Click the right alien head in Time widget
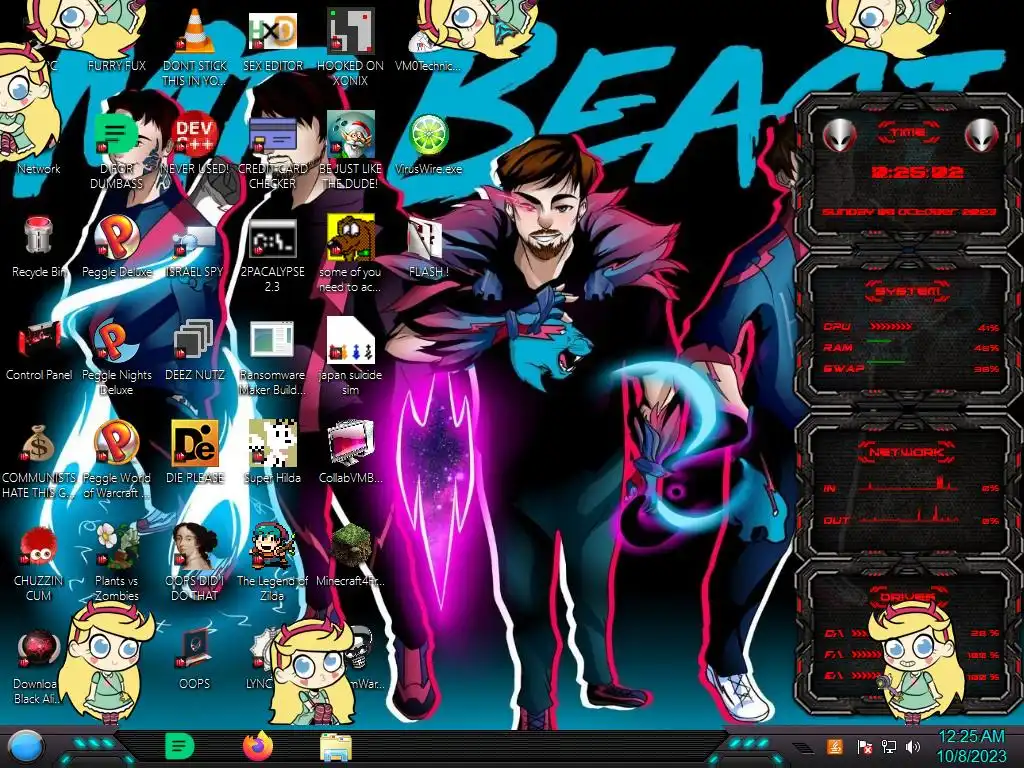Viewport: 1024px width, 768px height. [982, 135]
